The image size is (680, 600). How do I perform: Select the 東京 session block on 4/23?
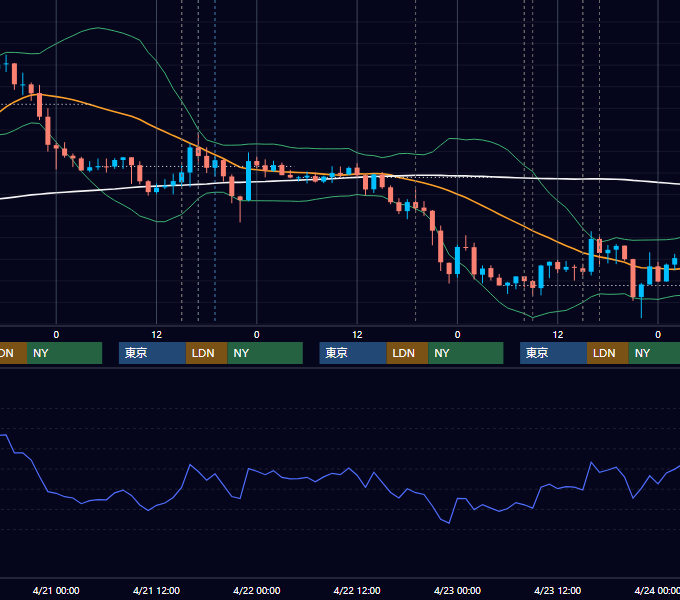click(x=553, y=353)
